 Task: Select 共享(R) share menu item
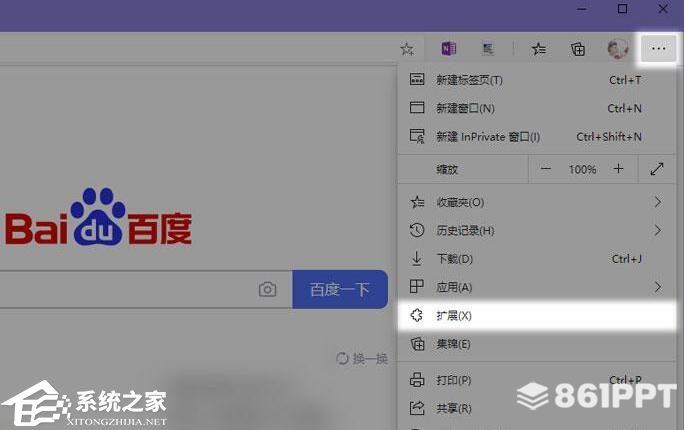point(537,409)
